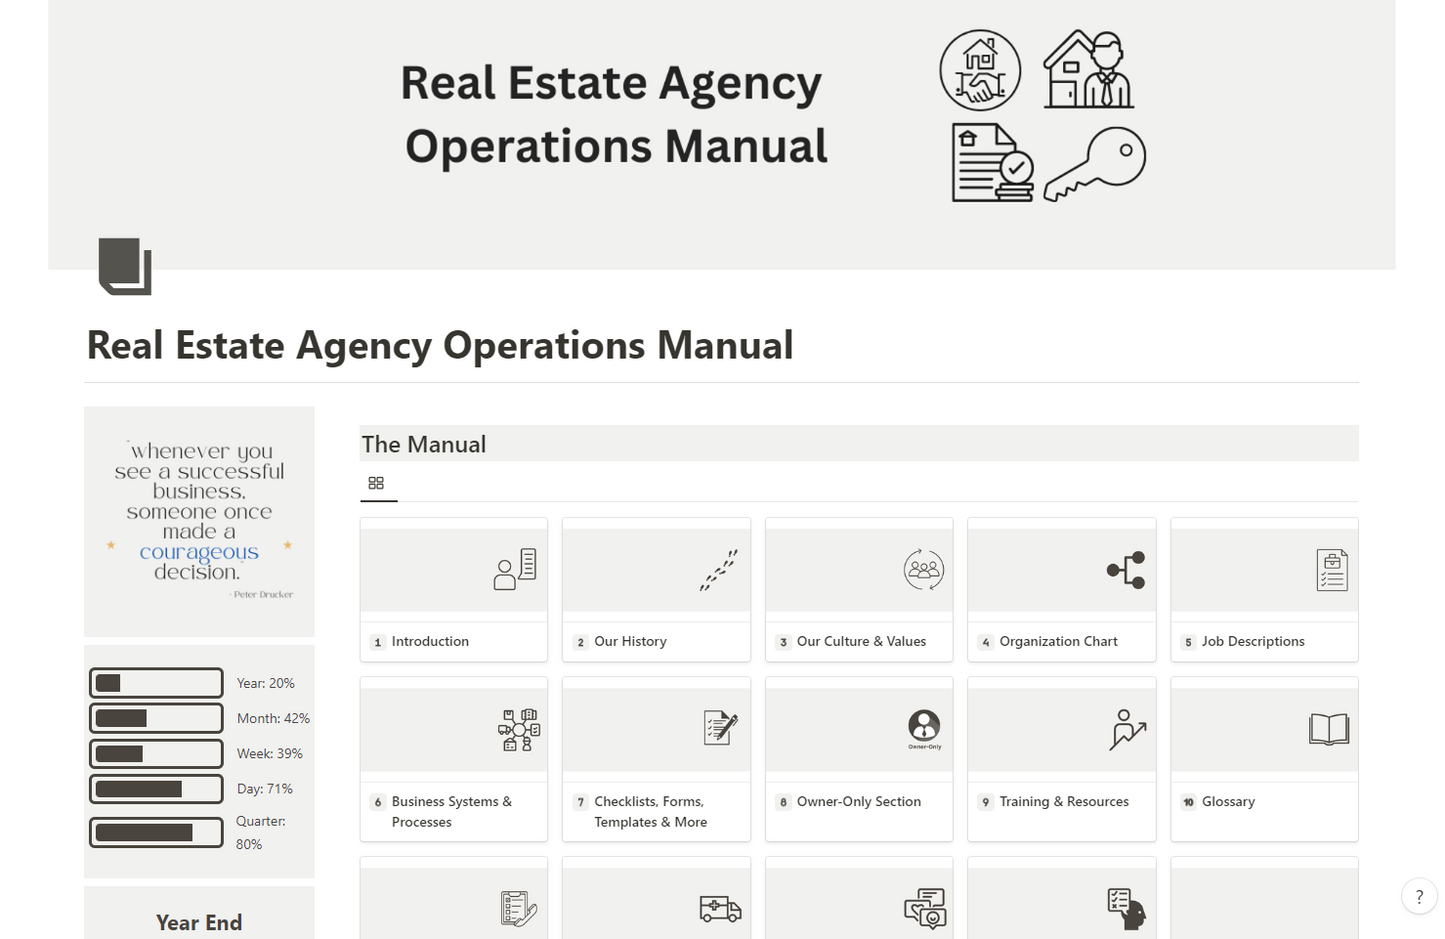Click the cover banner key icon
Image resolution: width=1445 pixels, height=939 pixels.
click(1095, 164)
